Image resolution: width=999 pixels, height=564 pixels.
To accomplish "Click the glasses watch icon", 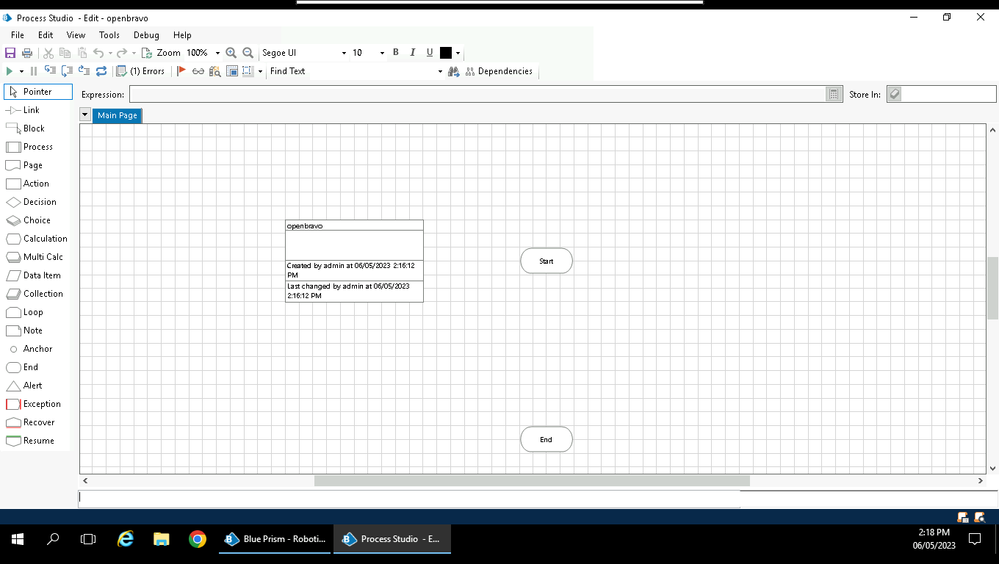I will pos(198,71).
